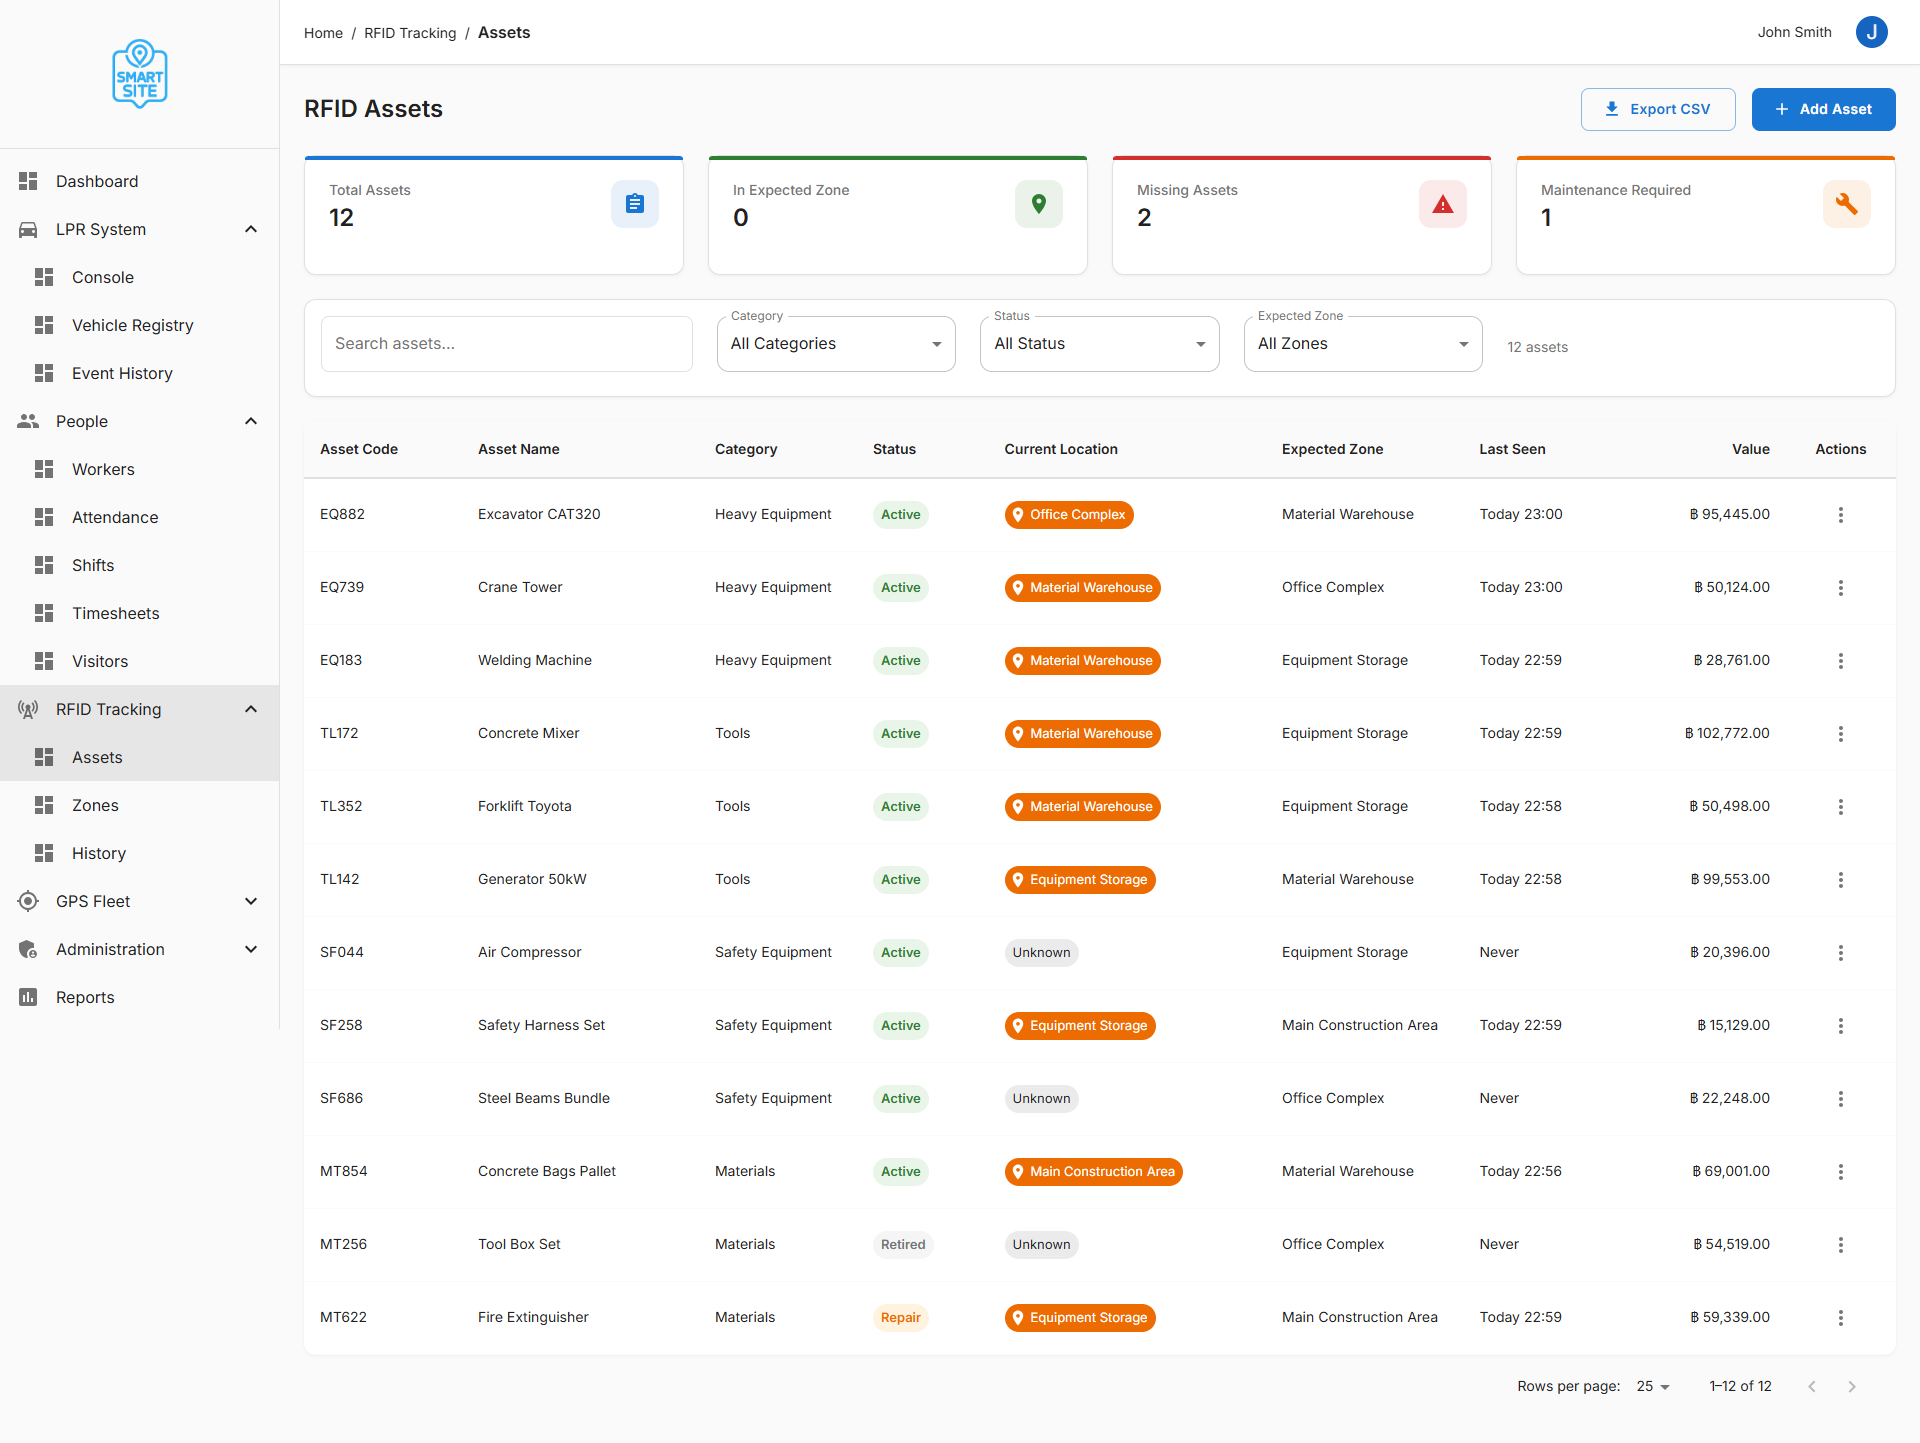Collapse the LPR System sidebar section
This screenshot has height=1443, width=1920.
point(251,229)
